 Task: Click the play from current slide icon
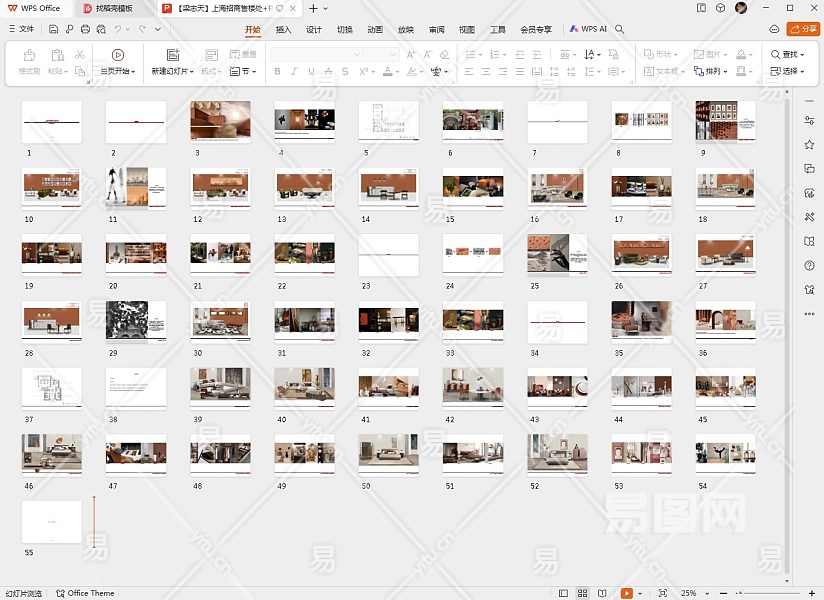click(x=118, y=55)
